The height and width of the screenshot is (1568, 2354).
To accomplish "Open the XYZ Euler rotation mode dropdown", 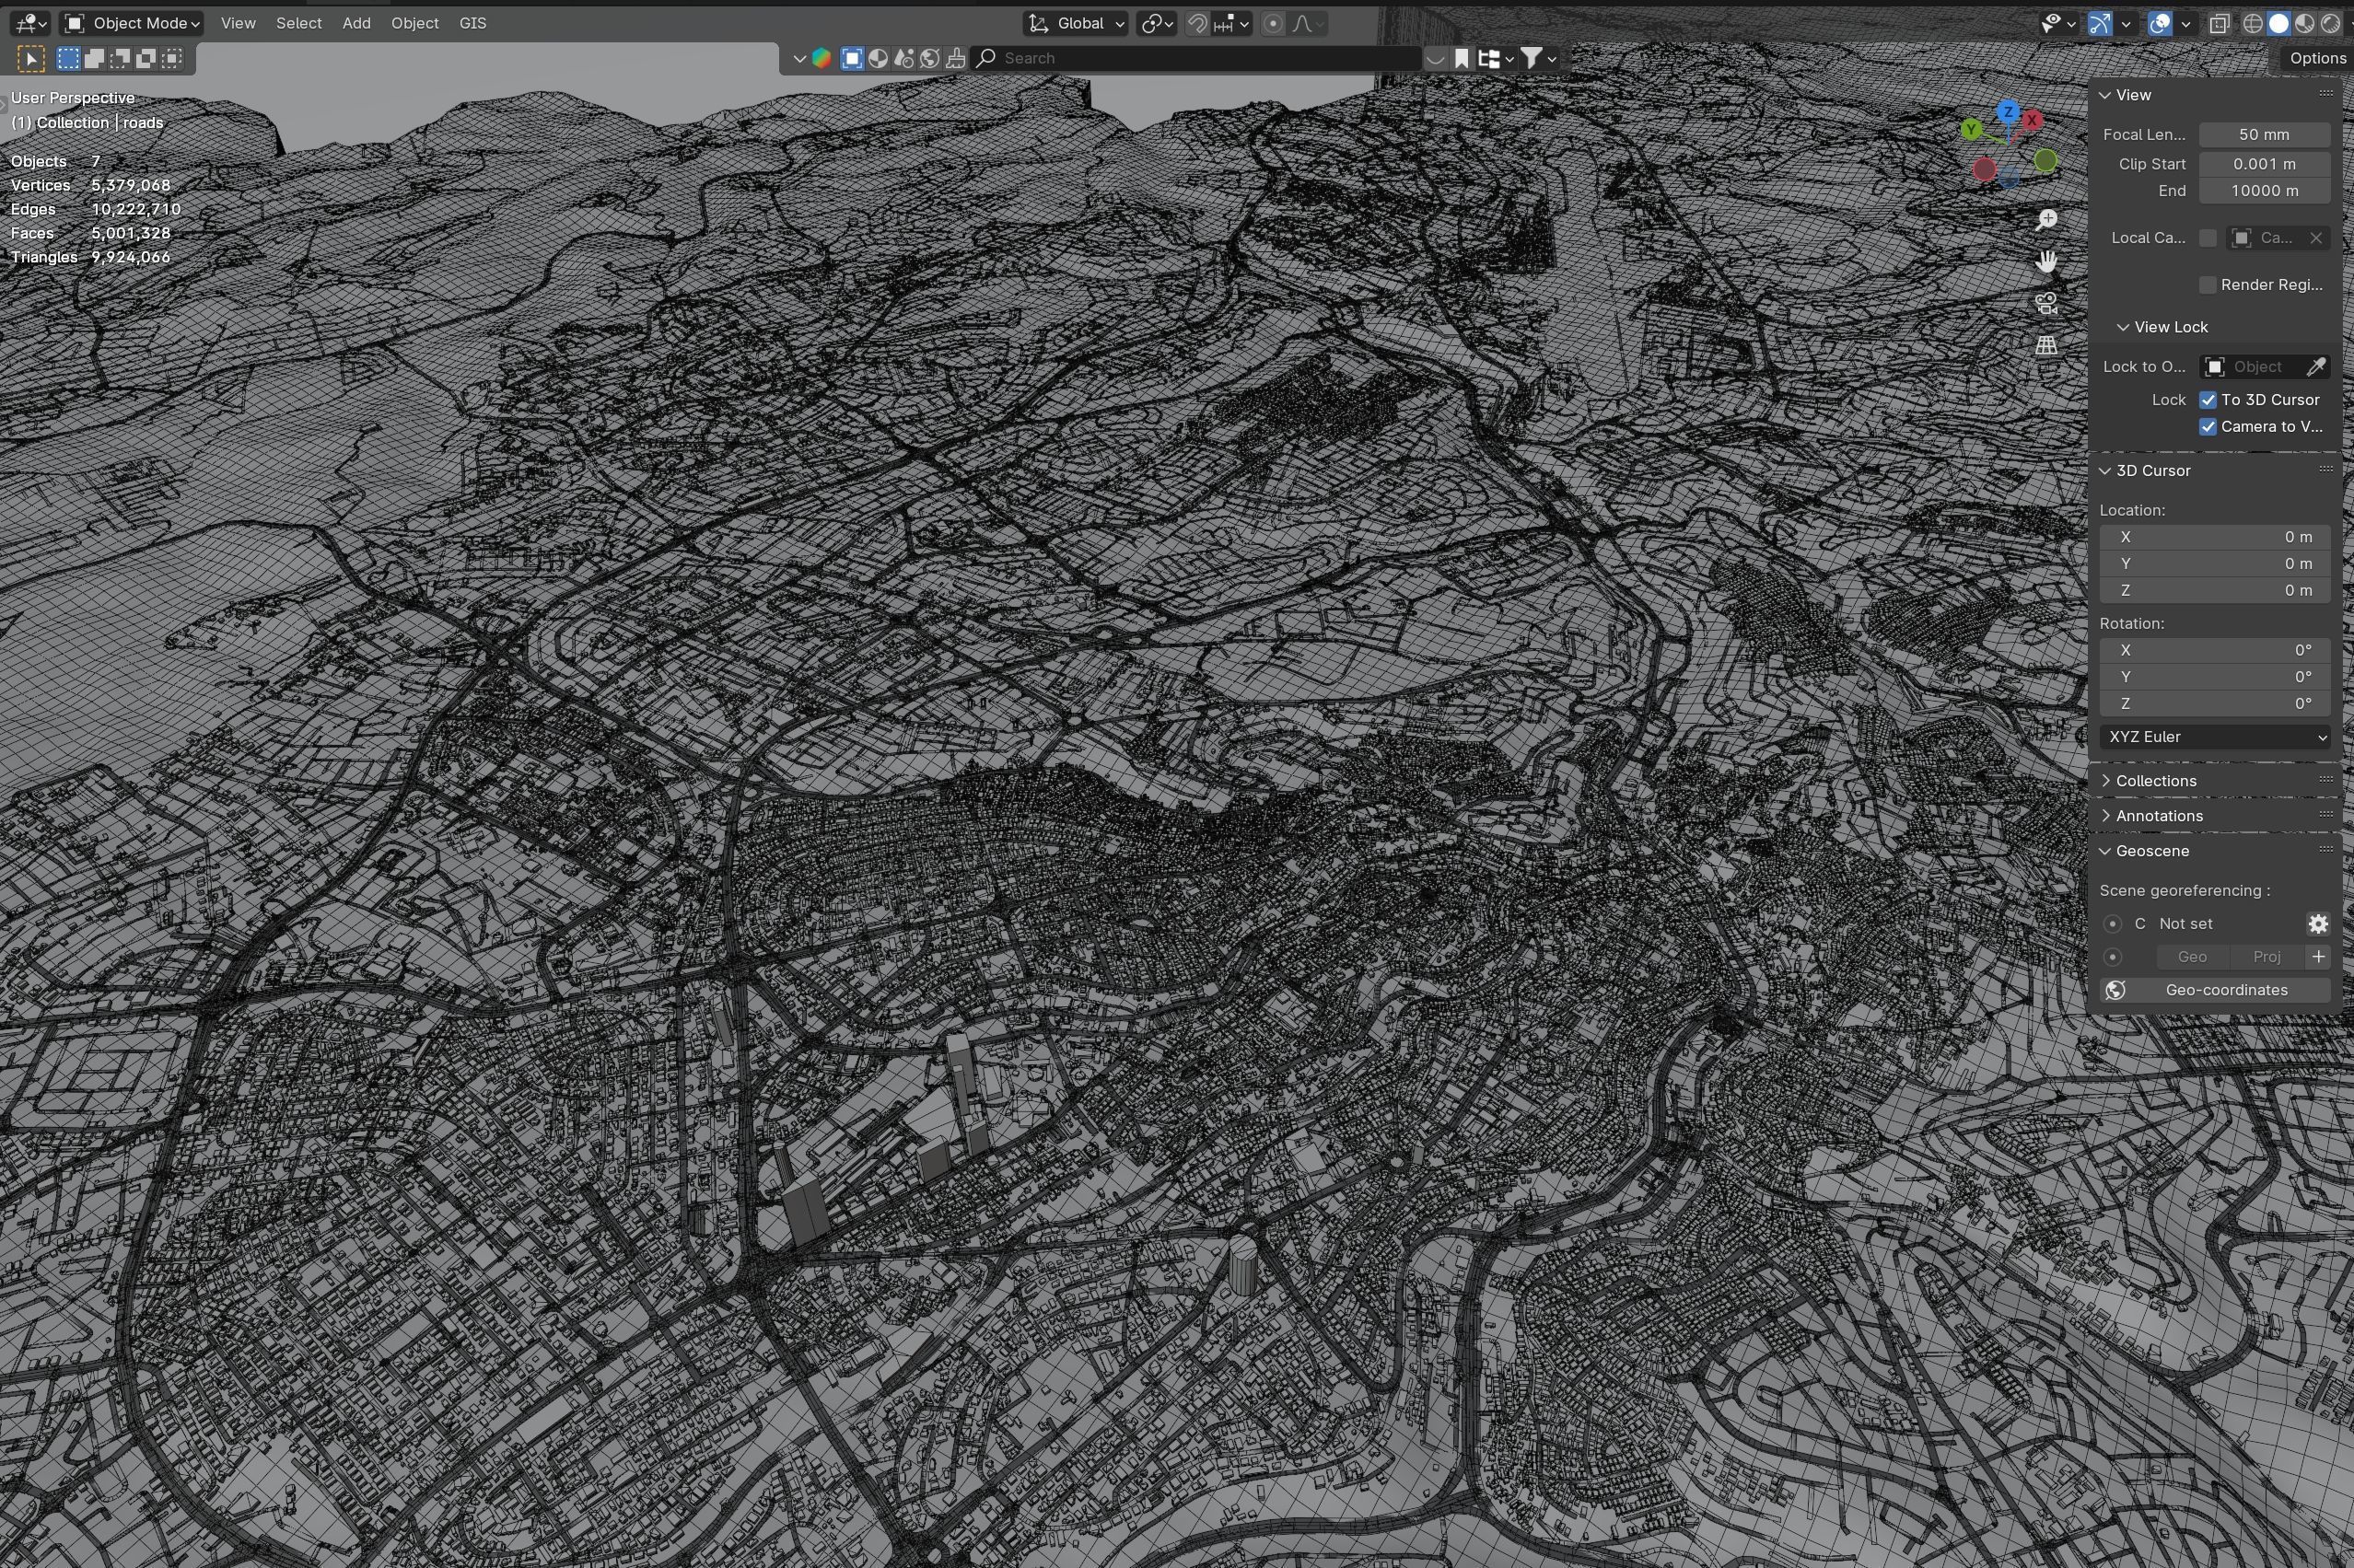I will tap(2214, 737).
